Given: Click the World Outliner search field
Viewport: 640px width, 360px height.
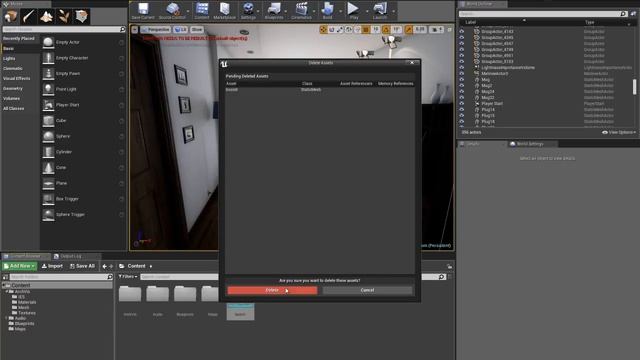Looking at the screenshot, I should click(543, 13).
